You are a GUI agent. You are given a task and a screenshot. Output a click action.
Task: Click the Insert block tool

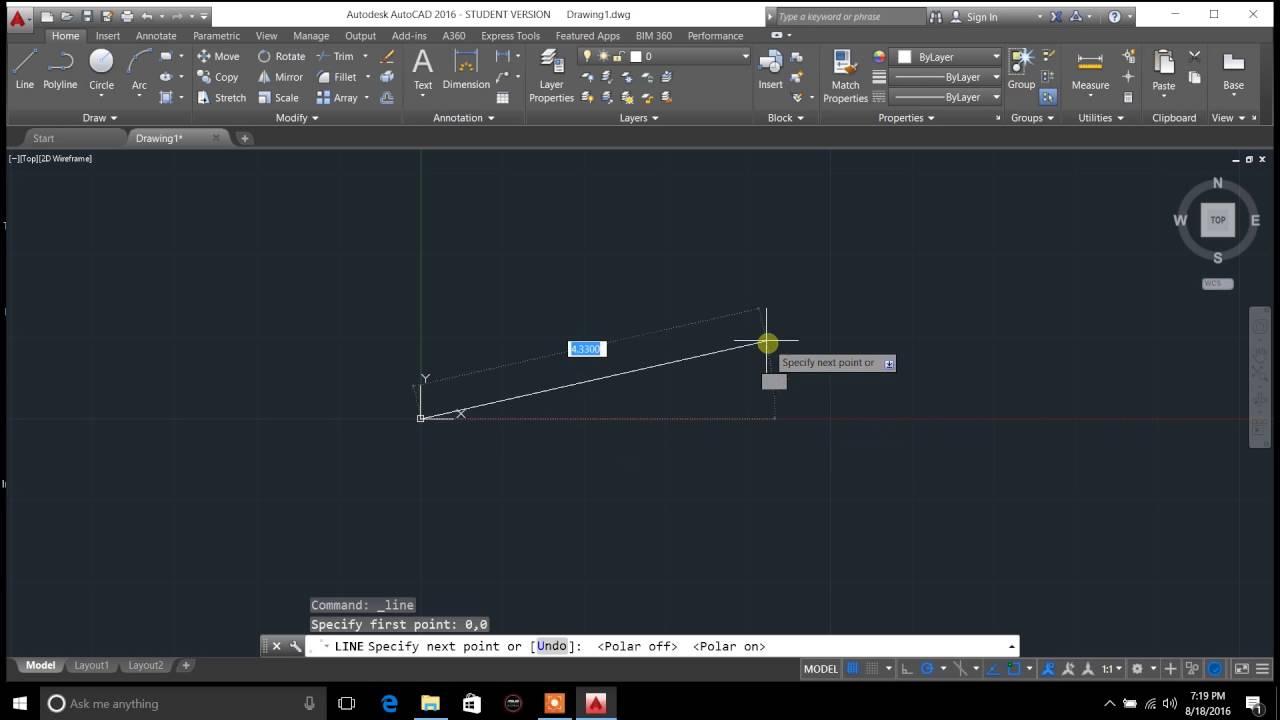click(770, 70)
